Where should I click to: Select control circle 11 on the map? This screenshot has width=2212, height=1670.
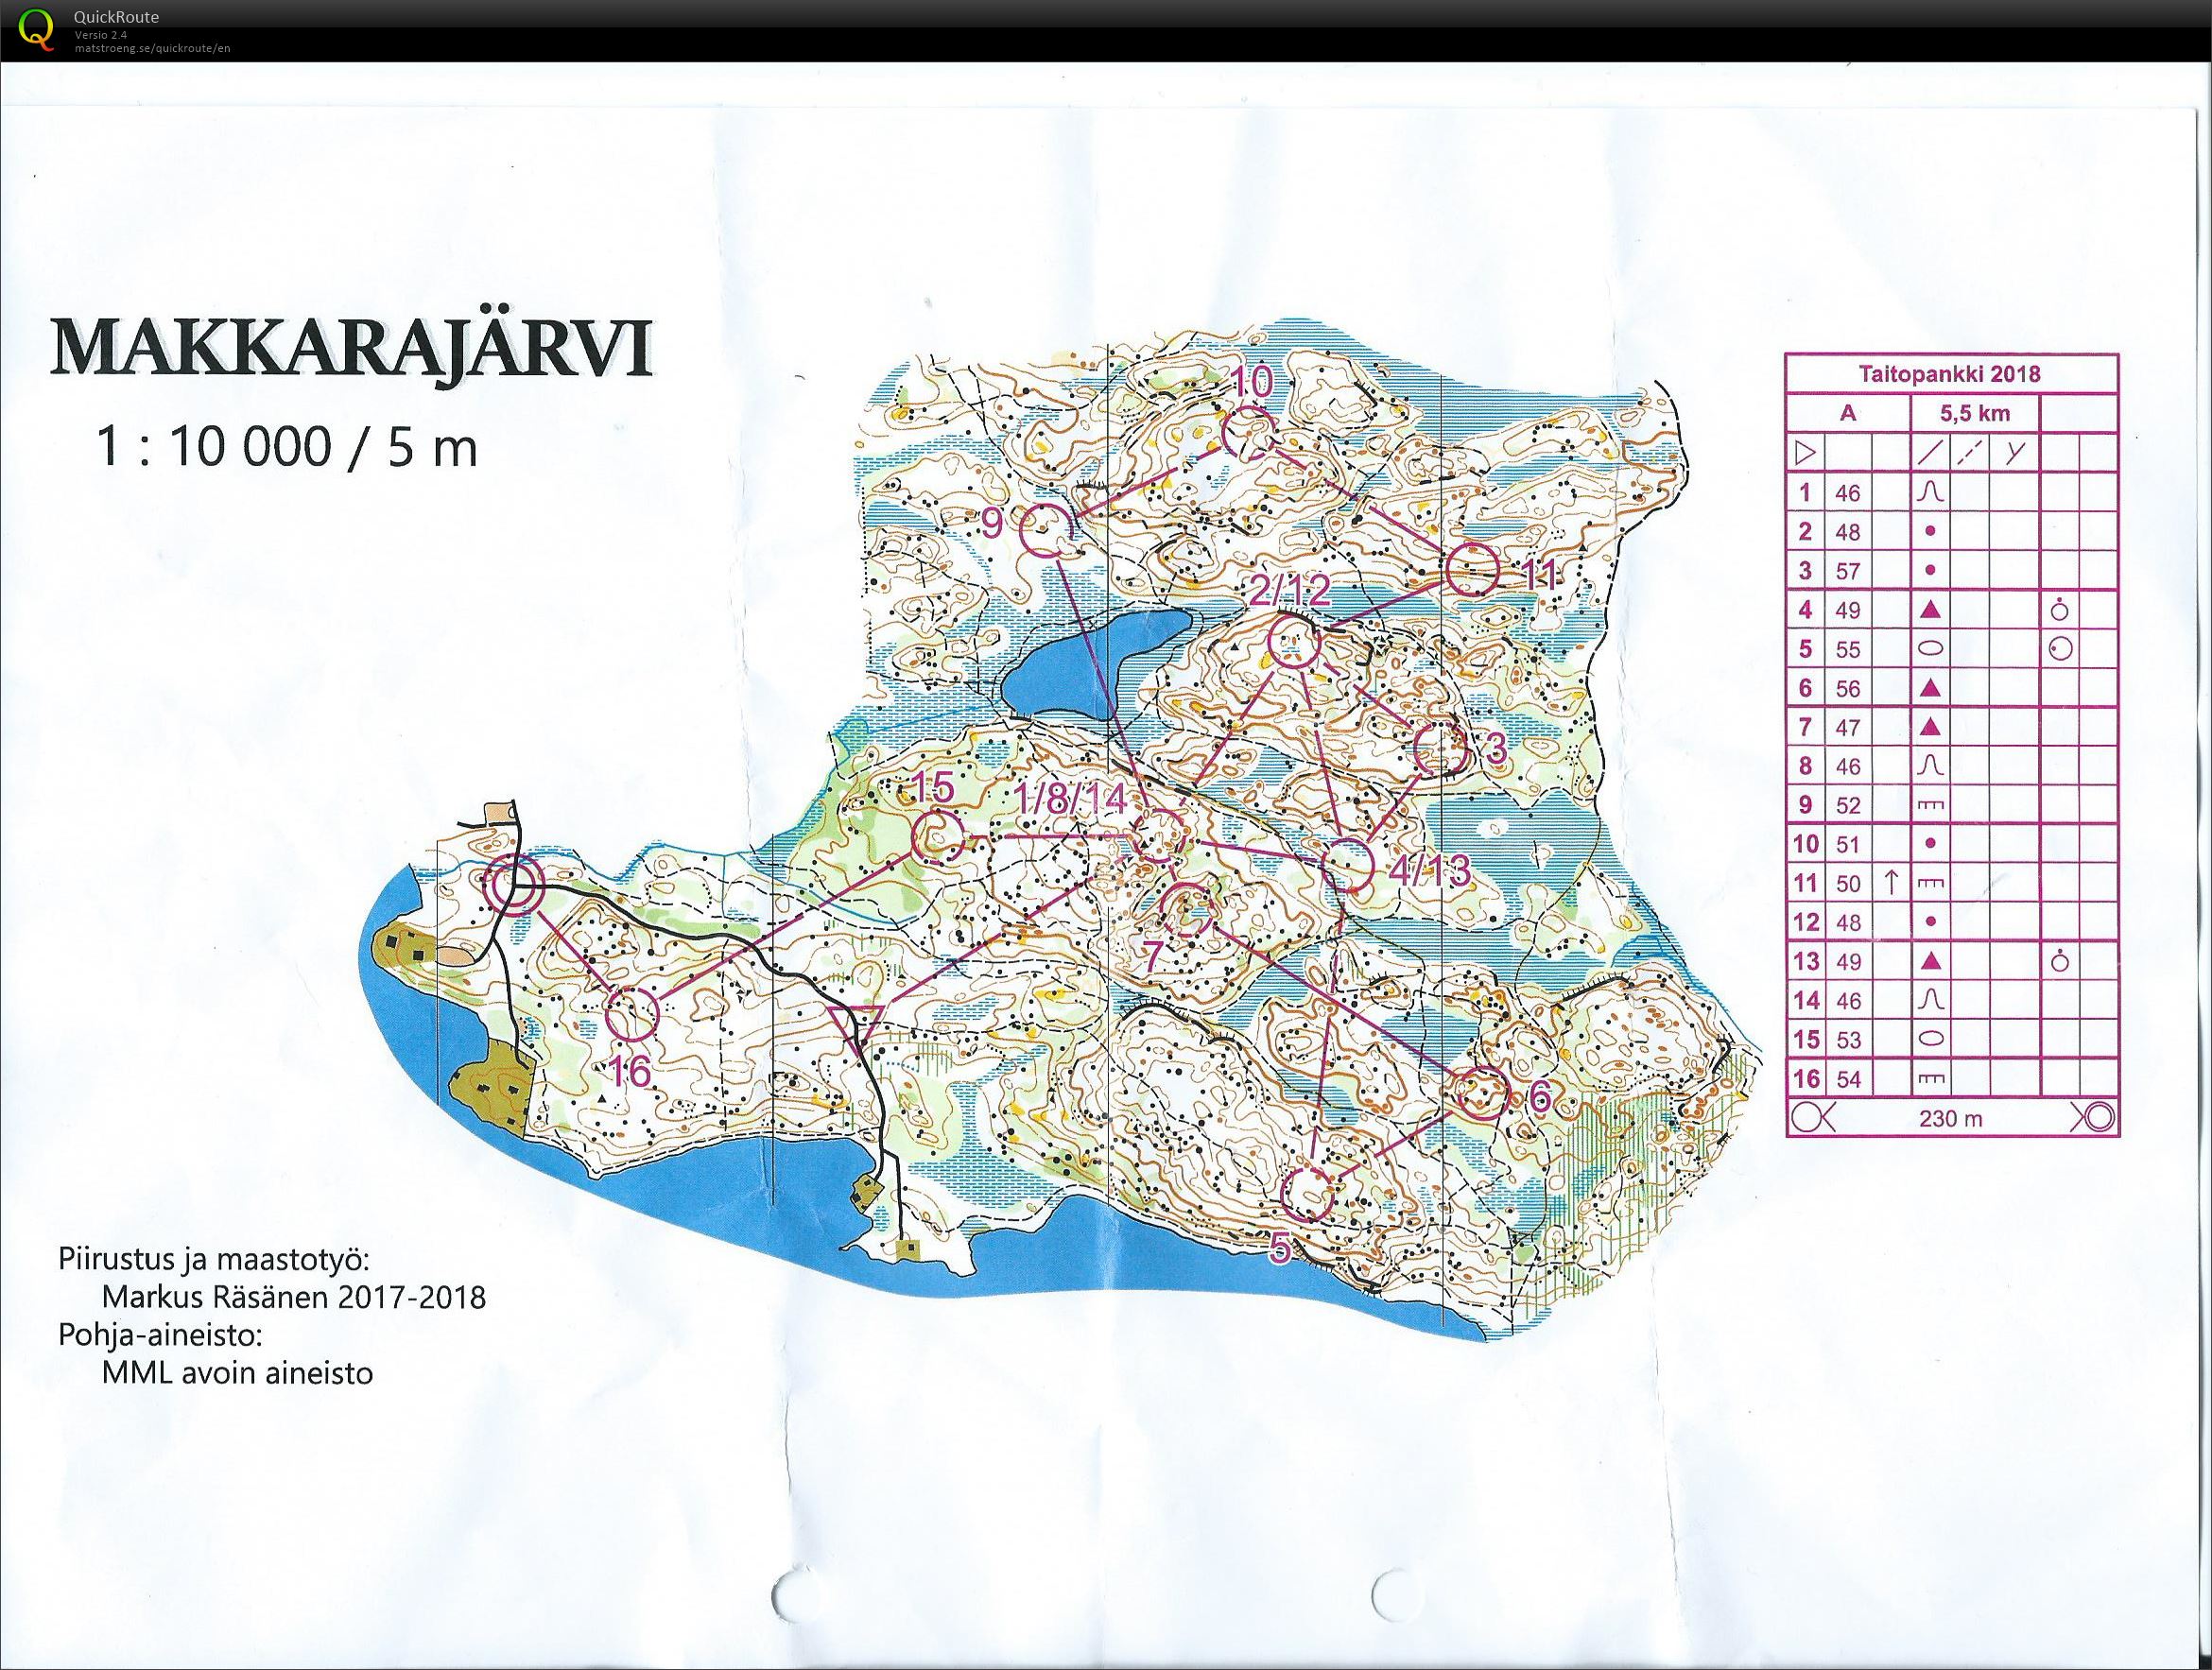coord(1472,569)
